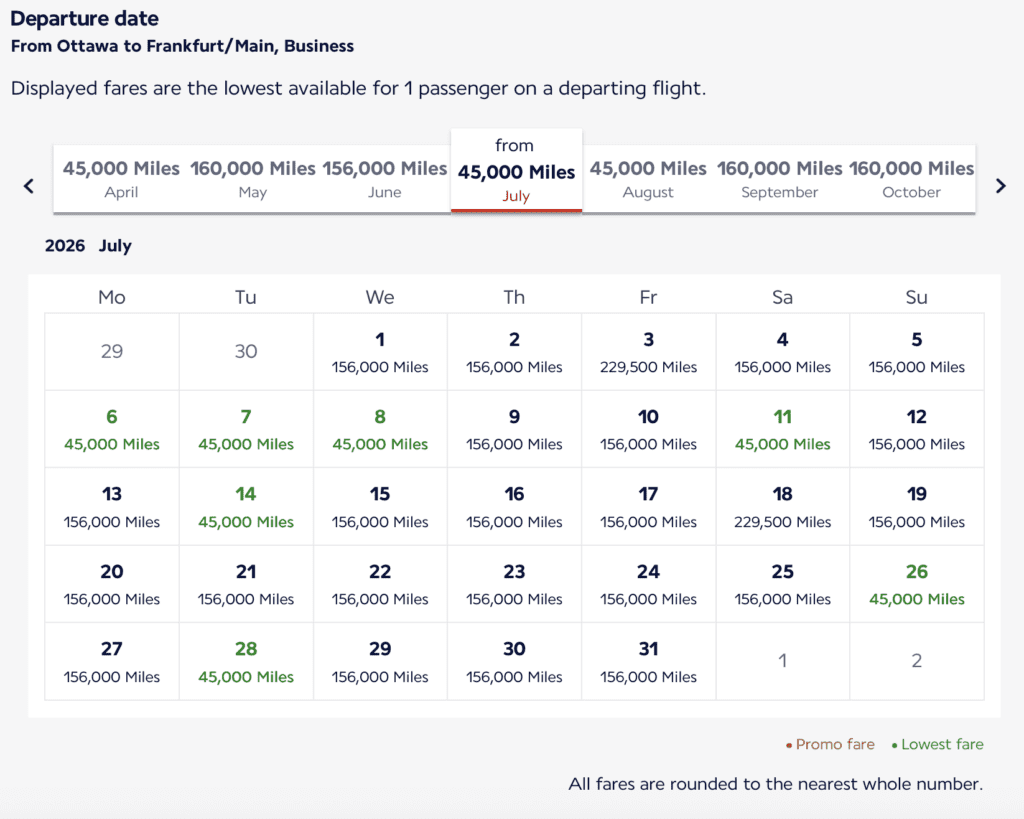Screen dimensions: 1024x819
Task: Pick July 31 for 156,000 Miles
Action: [x=649, y=661]
